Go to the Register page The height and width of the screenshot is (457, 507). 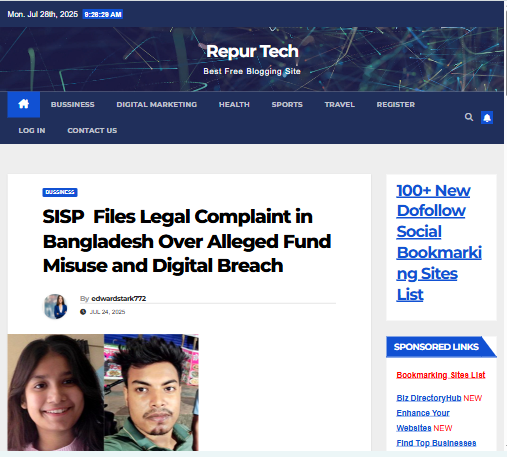coord(396,105)
